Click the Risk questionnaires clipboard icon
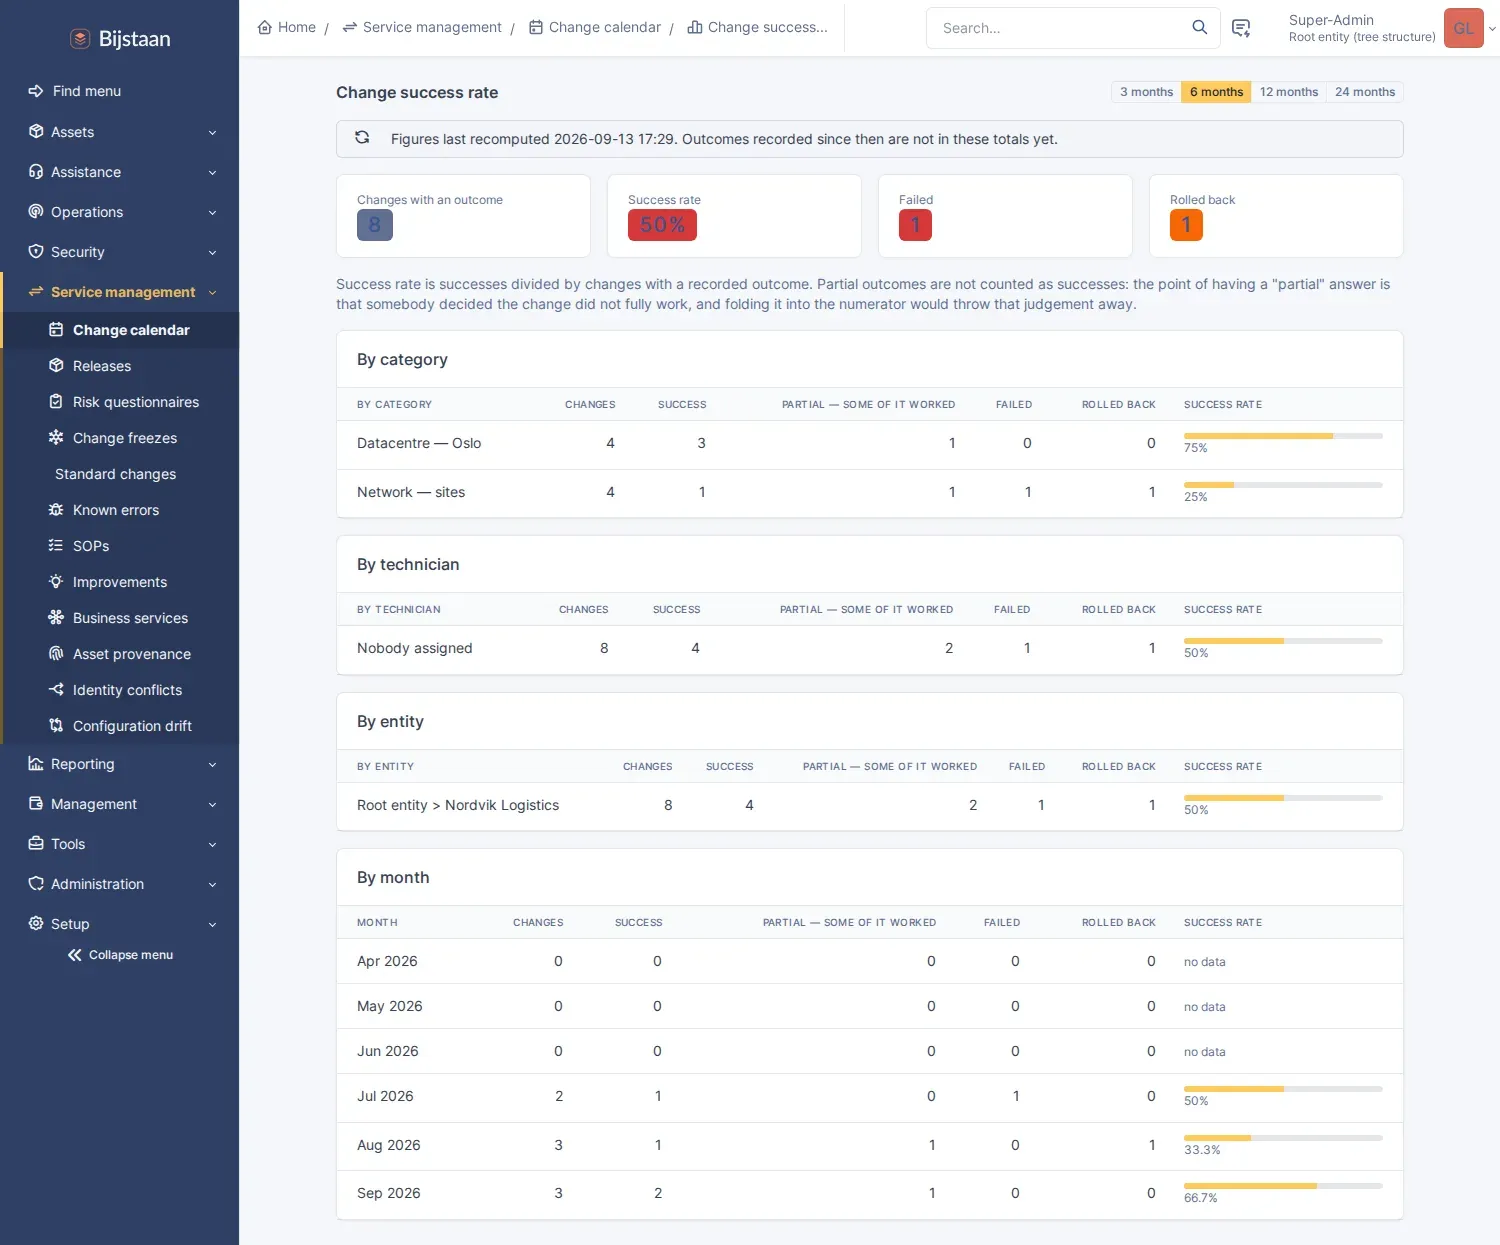The image size is (1500, 1245). (x=56, y=402)
